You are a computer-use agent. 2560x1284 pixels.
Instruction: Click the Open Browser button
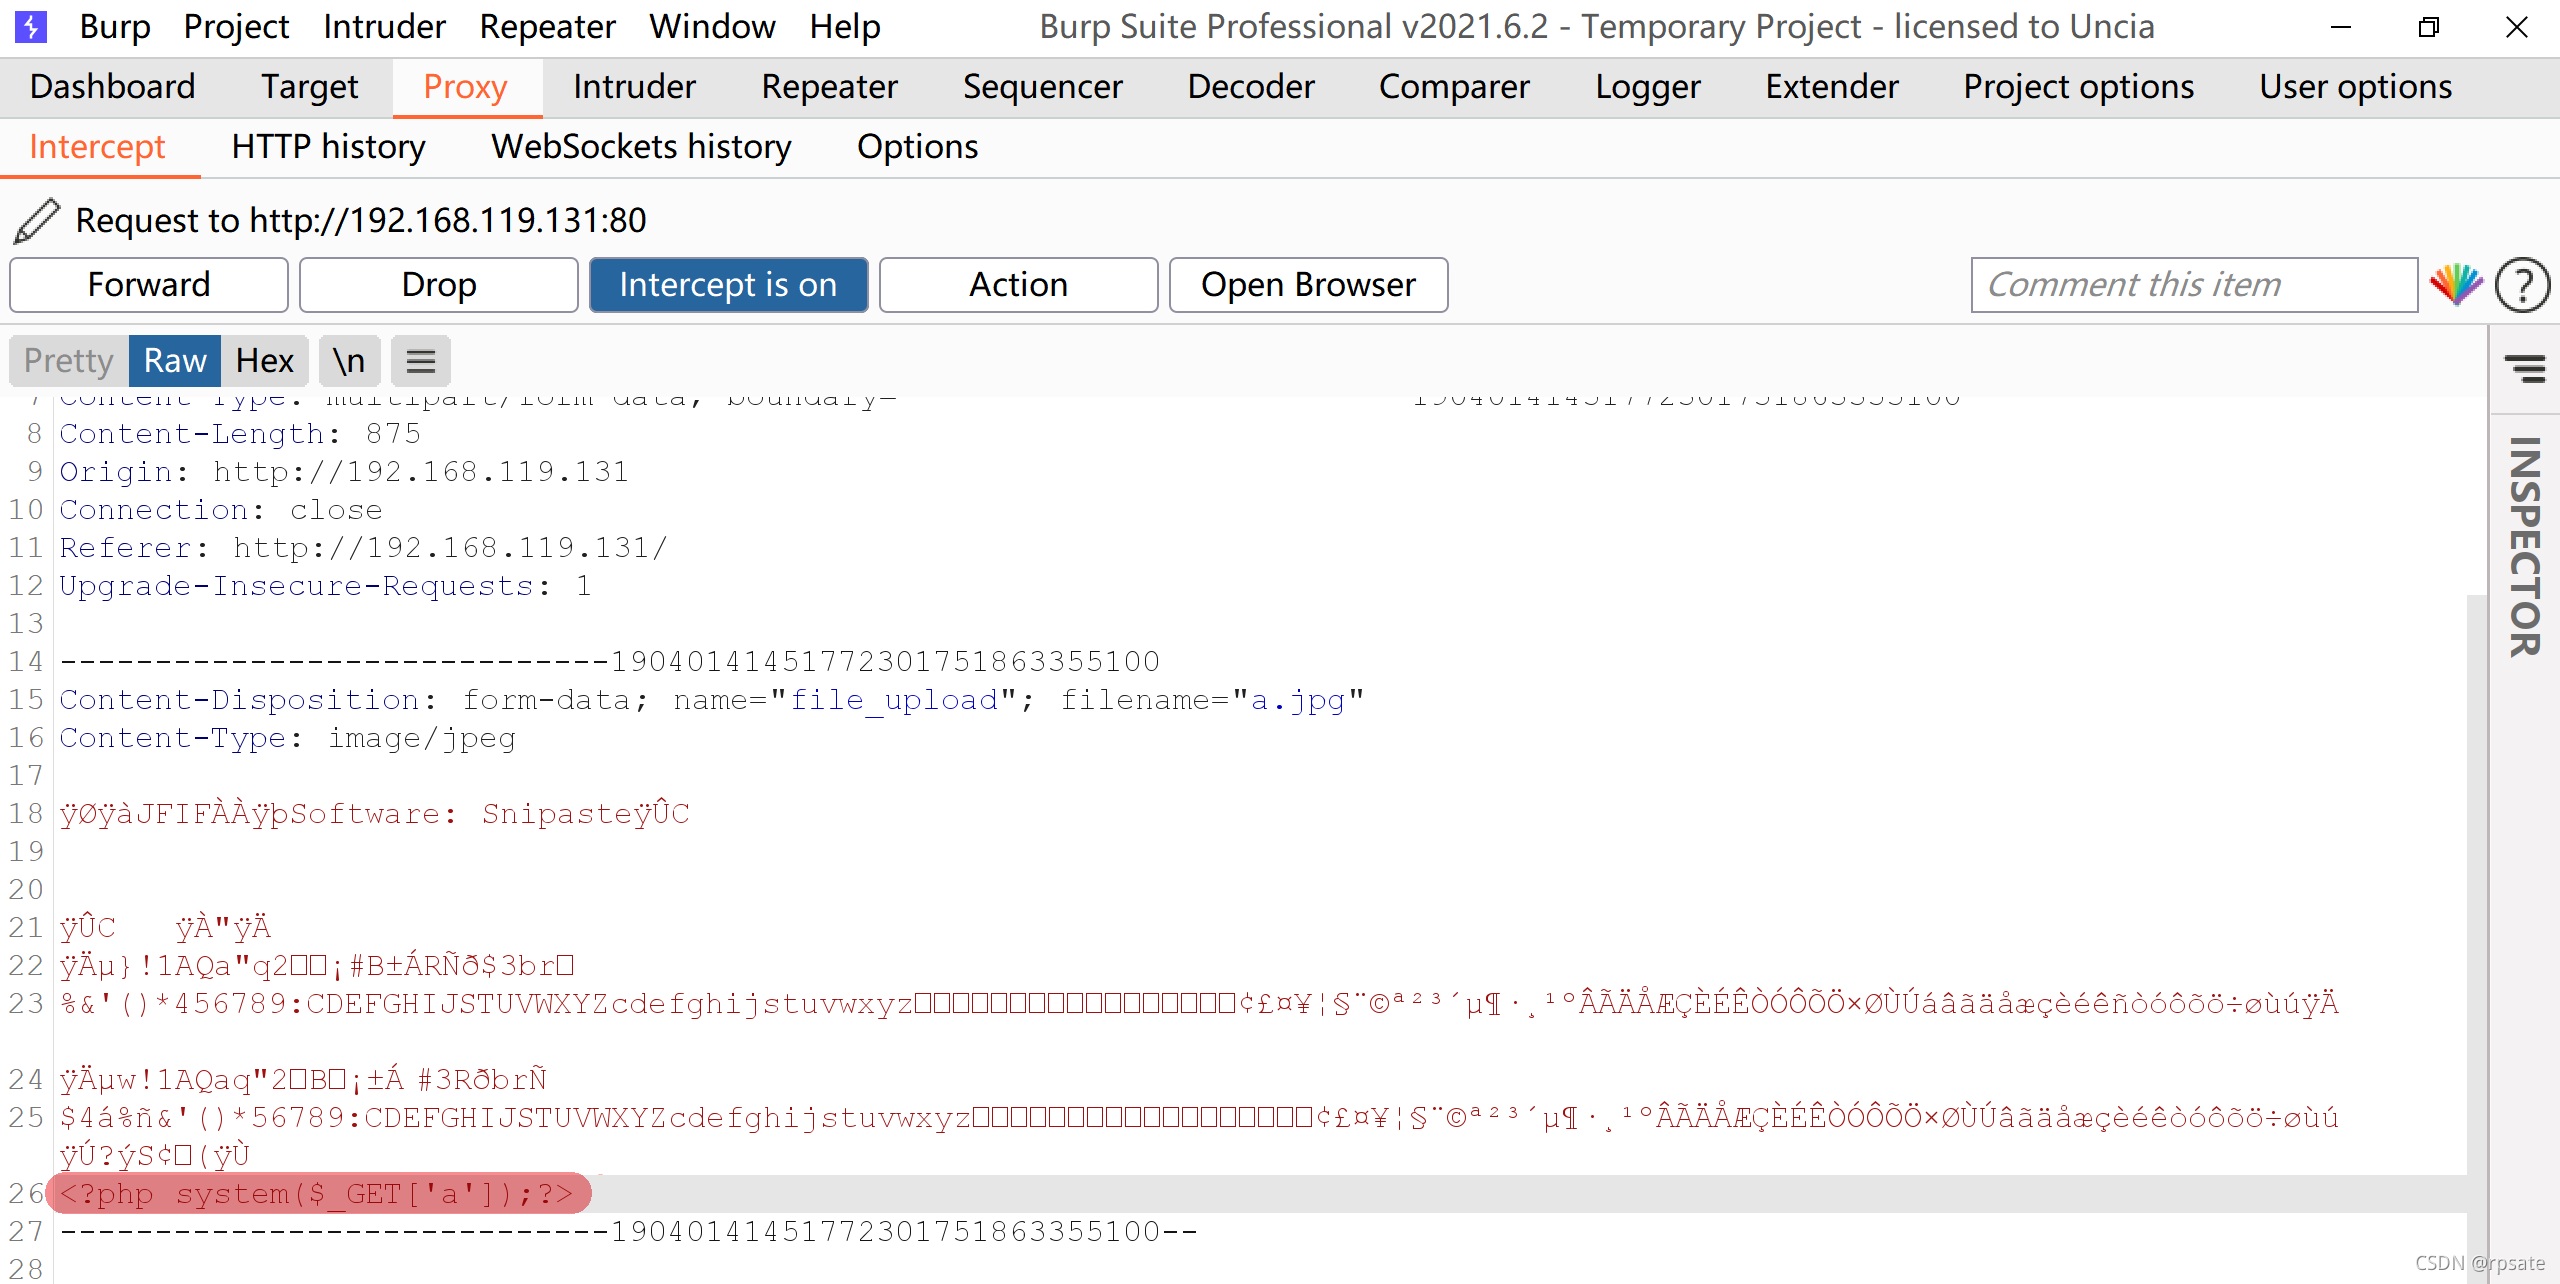(1308, 285)
